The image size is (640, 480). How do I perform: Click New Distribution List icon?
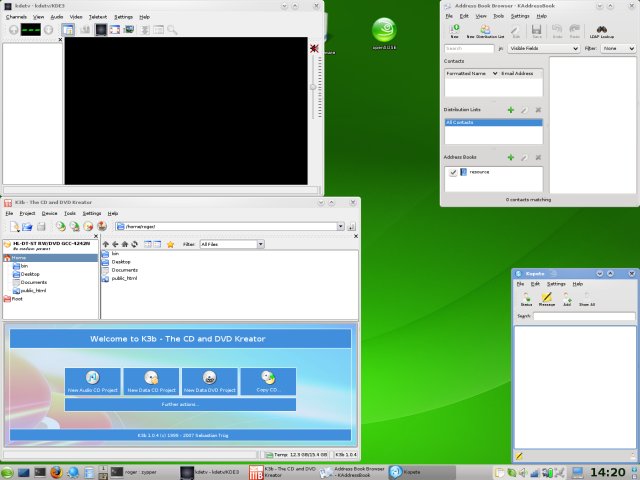485,31
